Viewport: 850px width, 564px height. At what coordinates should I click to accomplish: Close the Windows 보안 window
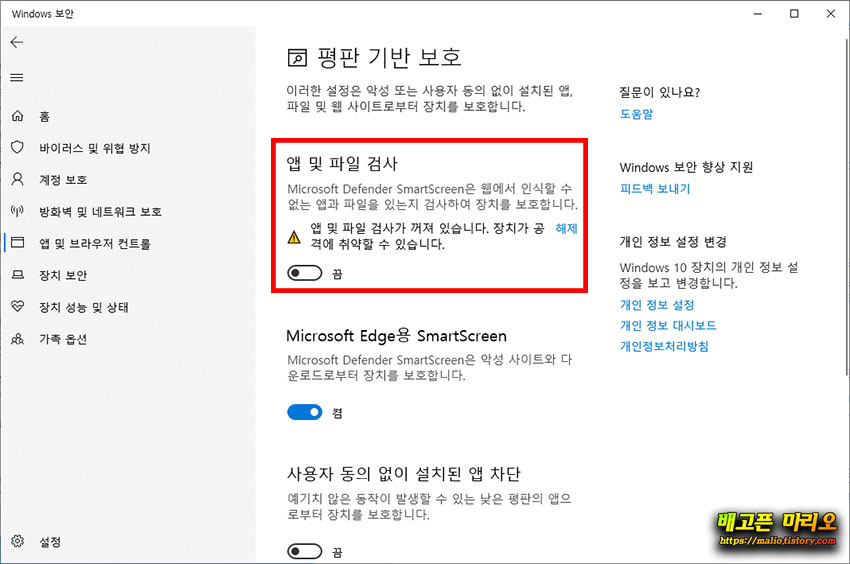(x=830, y=14)
